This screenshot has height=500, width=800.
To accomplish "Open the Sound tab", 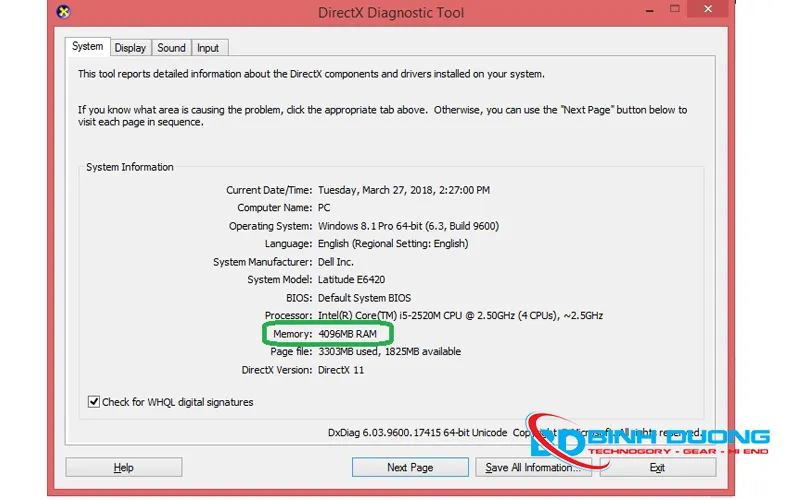I will click(171, 48).
